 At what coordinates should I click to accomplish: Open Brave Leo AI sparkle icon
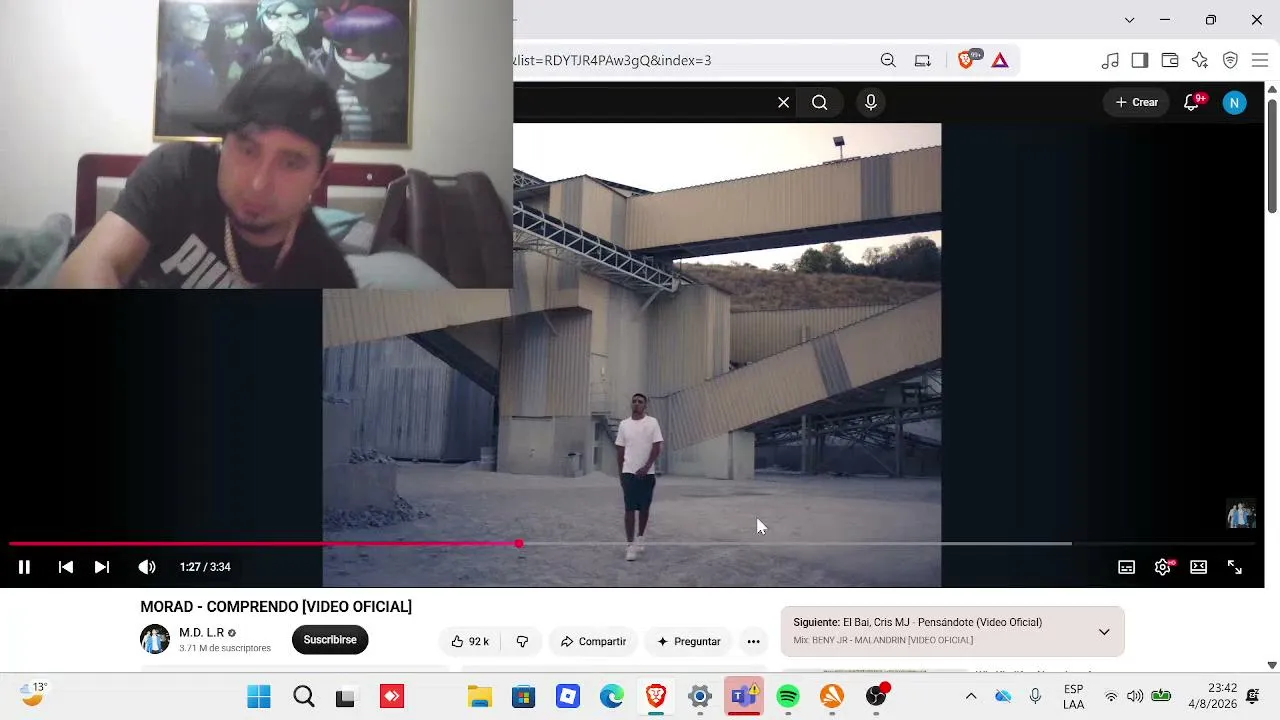1200,60
